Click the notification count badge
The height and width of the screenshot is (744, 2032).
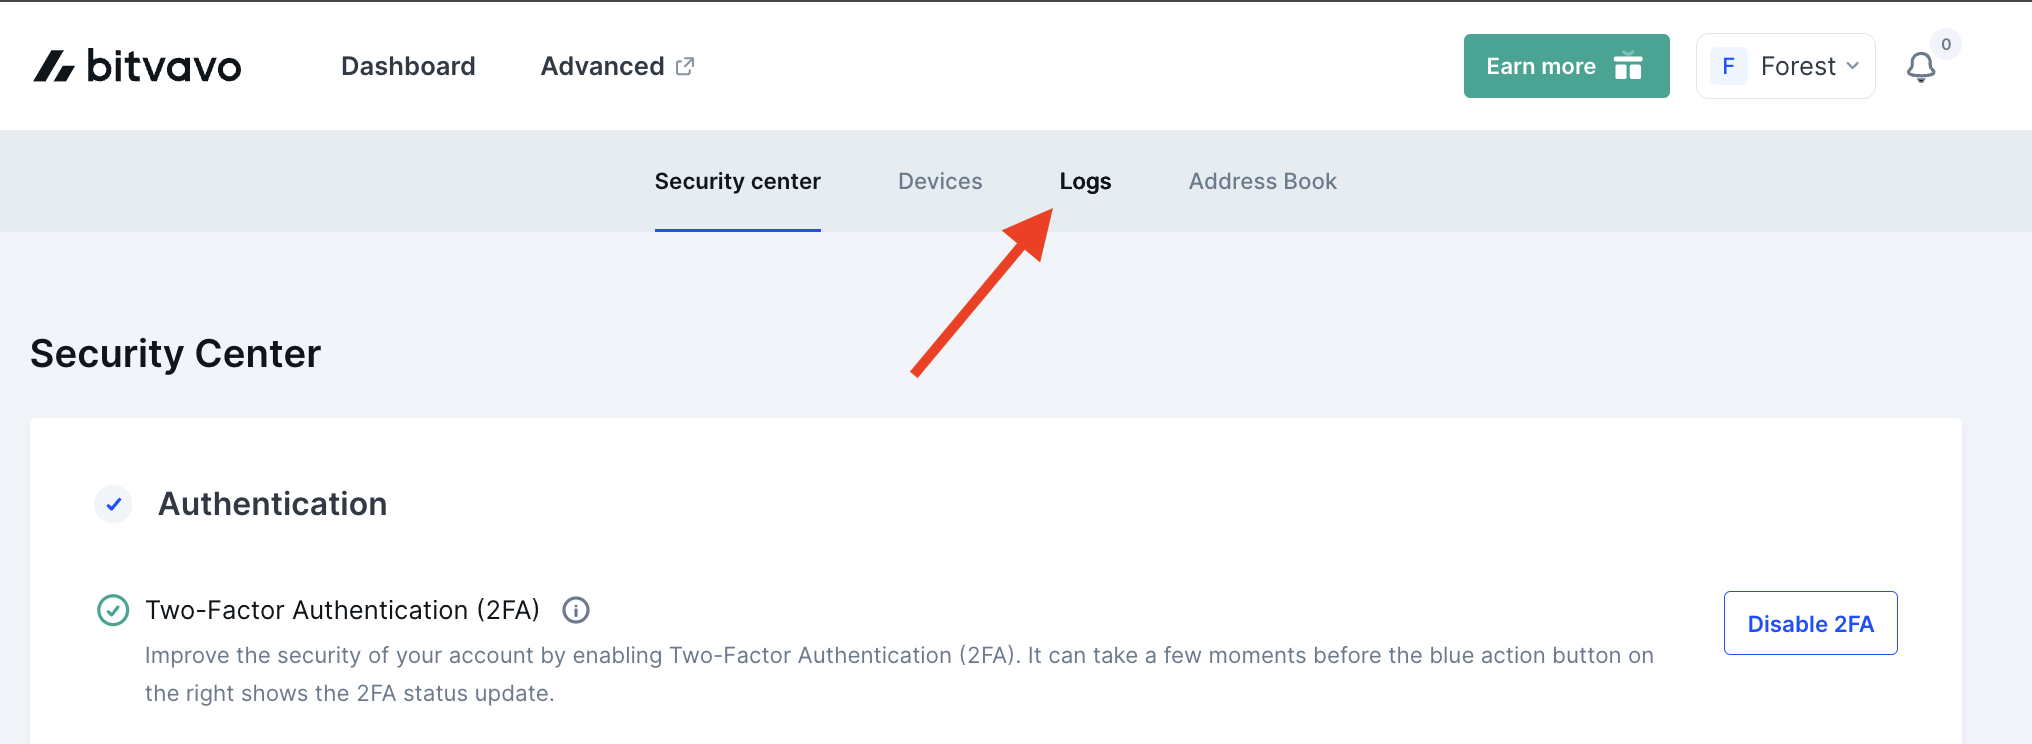[x=1946, y=44]
